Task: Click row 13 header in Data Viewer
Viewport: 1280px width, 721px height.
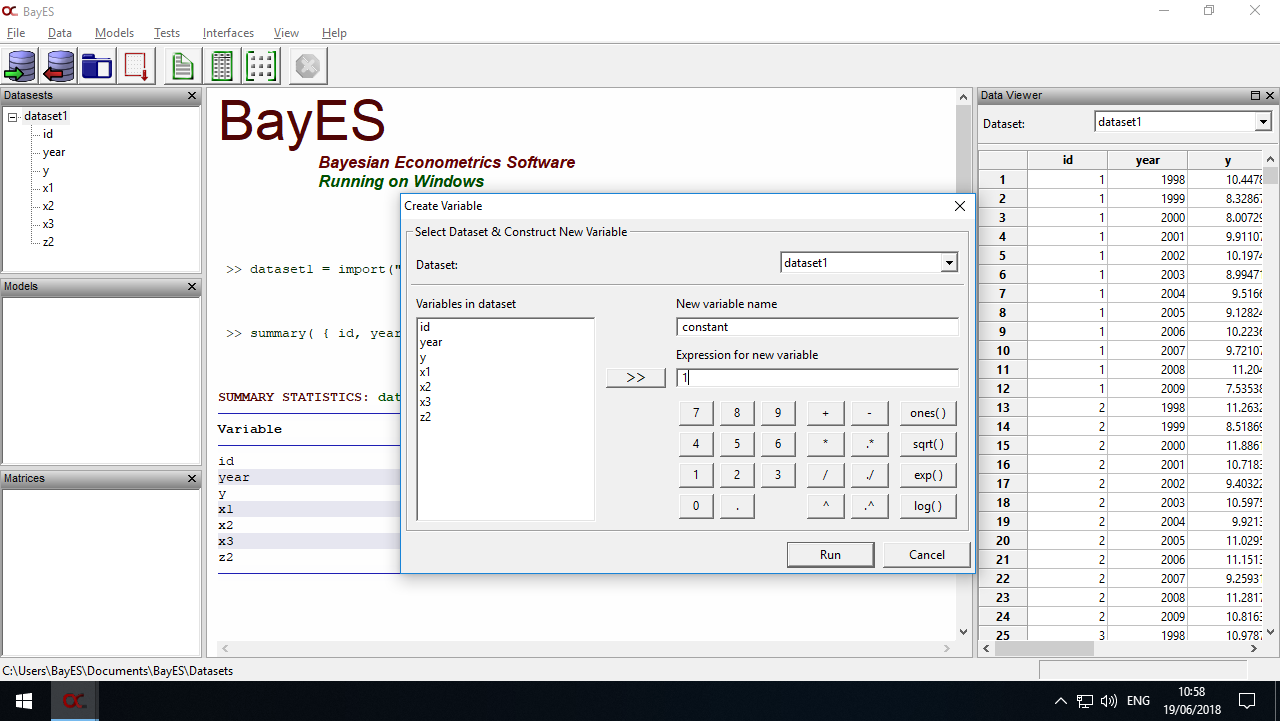Action: click(1003, 408)
